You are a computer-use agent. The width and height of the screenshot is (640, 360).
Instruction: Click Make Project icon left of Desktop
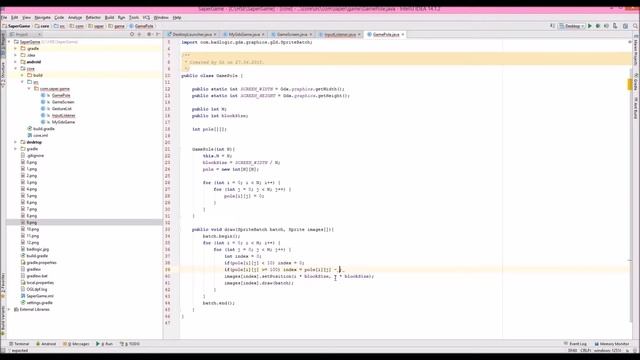[x=553, y=26]
